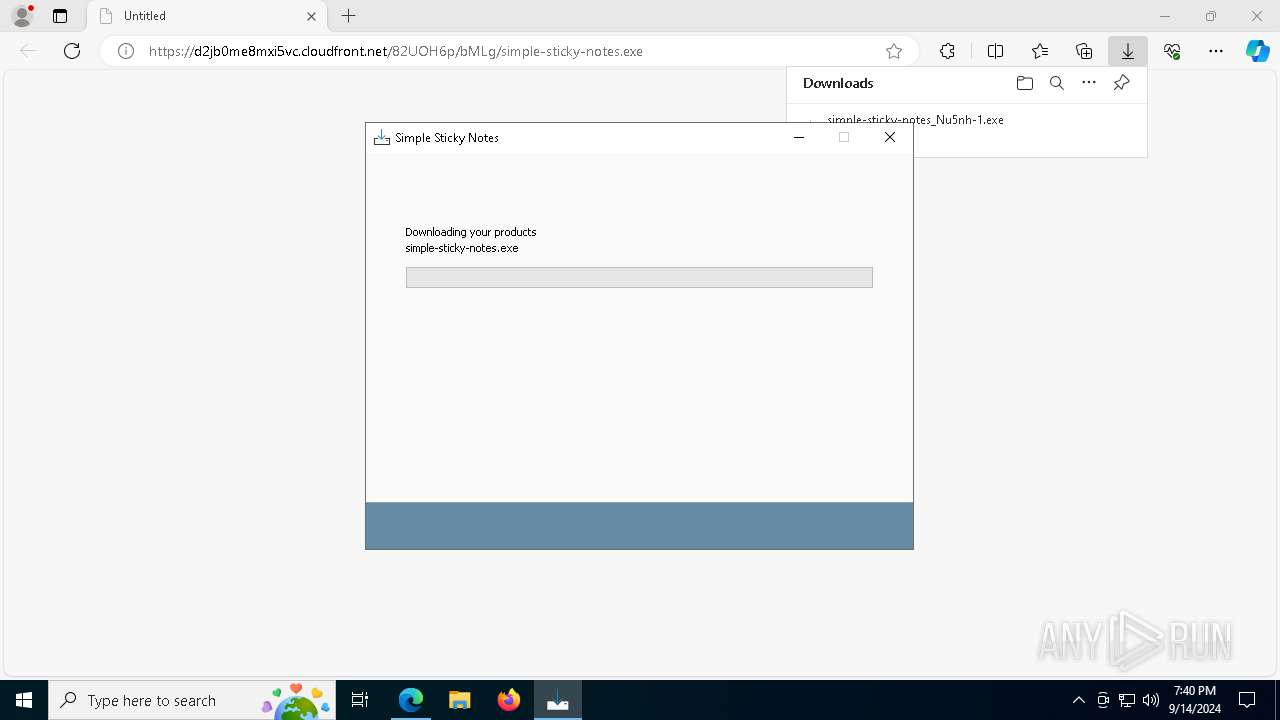Open the Edge profile icon
This screenshot has height=720, width=1280.
point(22,16)
